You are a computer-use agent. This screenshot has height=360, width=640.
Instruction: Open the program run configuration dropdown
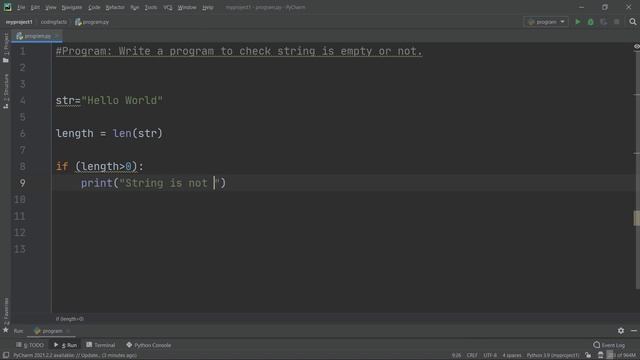pyautogui.click(x=546, y=22)
